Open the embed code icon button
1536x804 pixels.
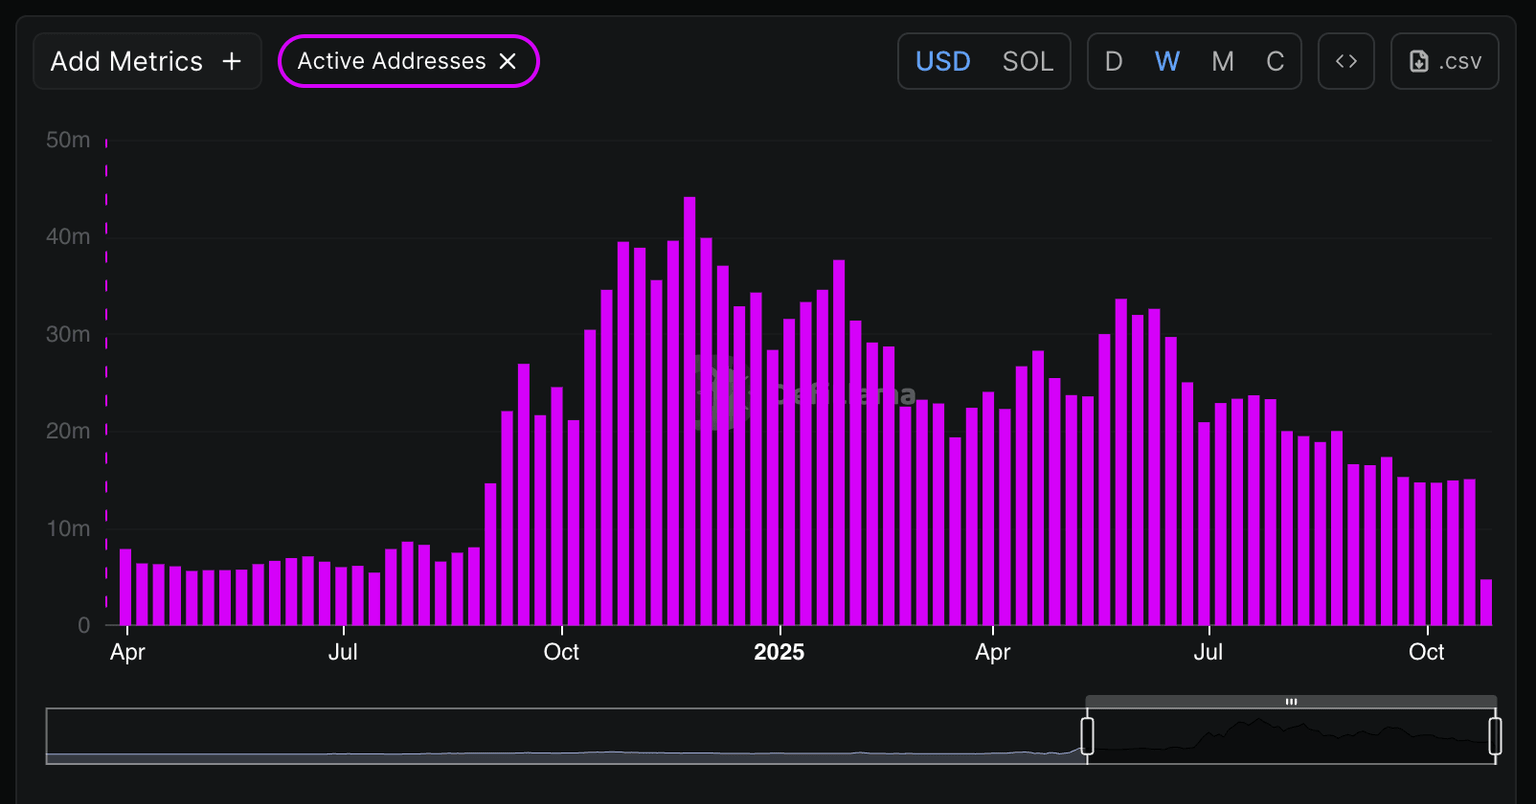pos(1346,62)
